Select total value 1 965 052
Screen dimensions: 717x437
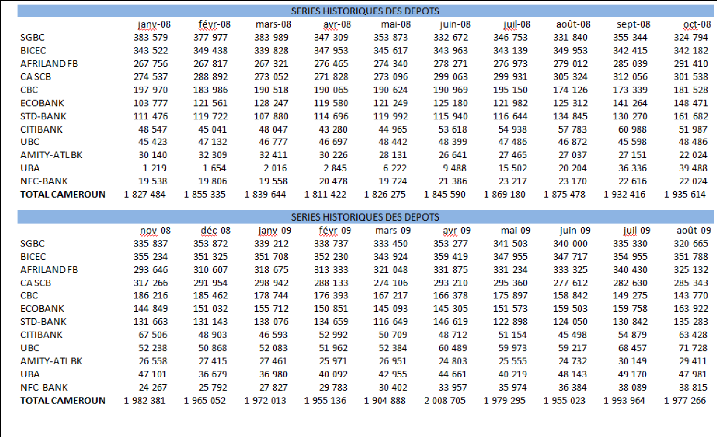tap(205, 401)
